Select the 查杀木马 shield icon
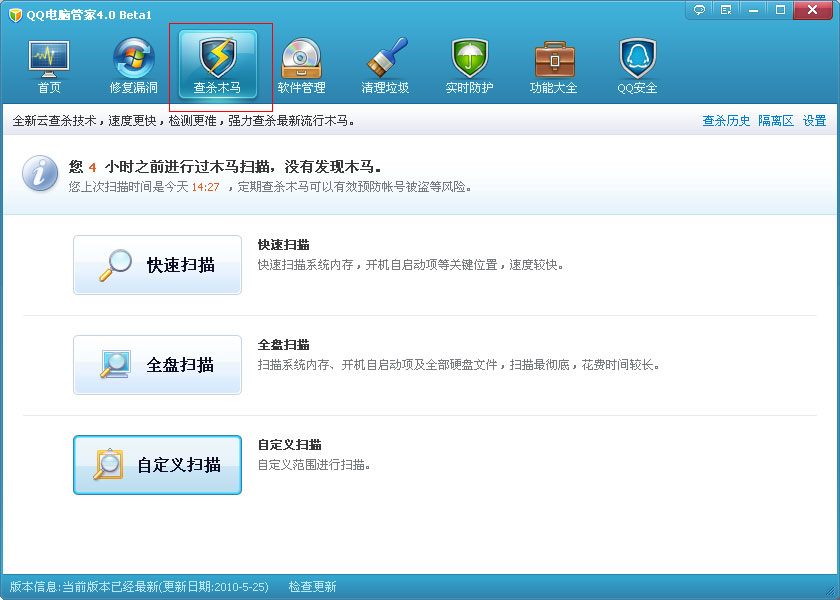The height and width of the screenshot is (600, 840). tap(217, 60)
